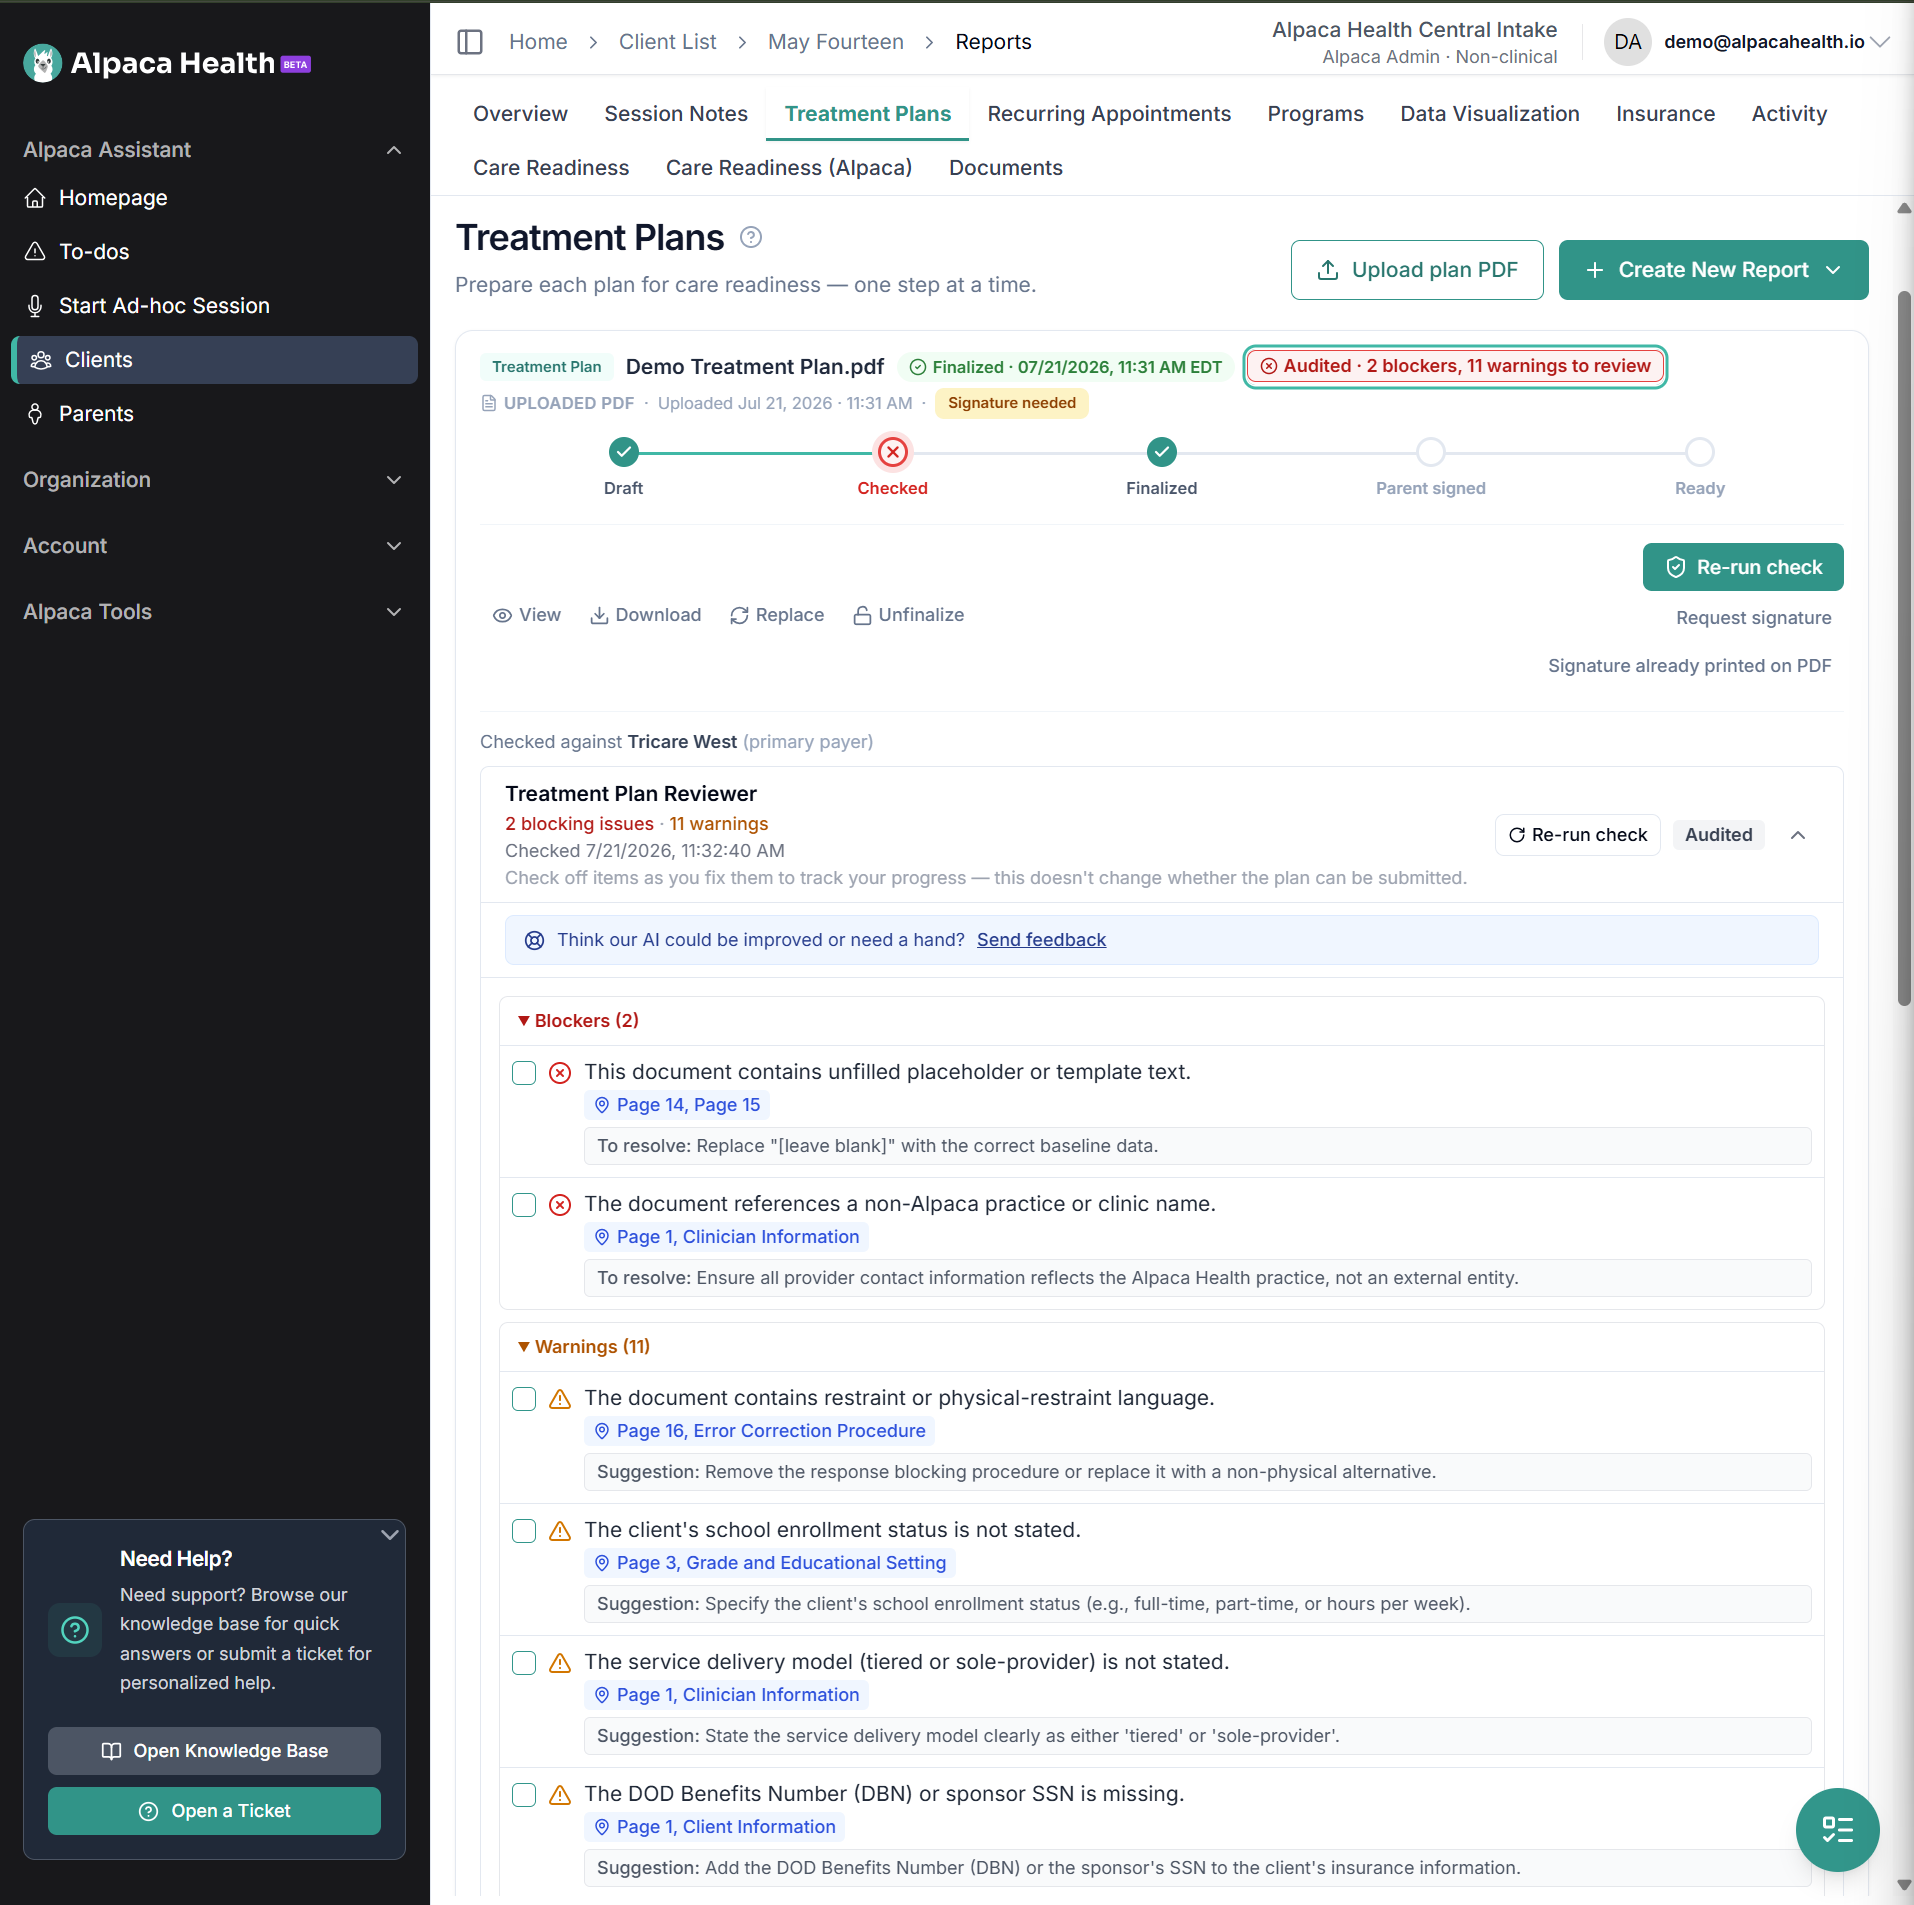Image resolution: width=1914 pixels, height=1905 pixels.
Task: Click the page scrollbar thumb
Action: tap(1904, 650)
